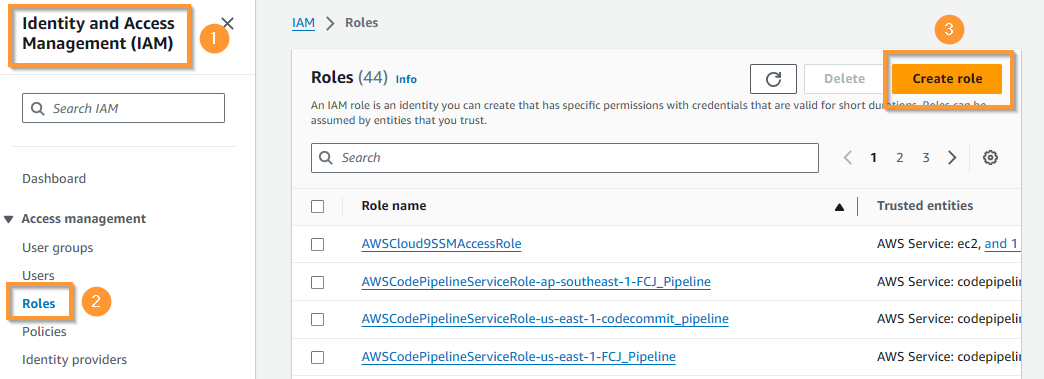
Task: Select Roles in the sidebar
Action: (x=38, y=304)
